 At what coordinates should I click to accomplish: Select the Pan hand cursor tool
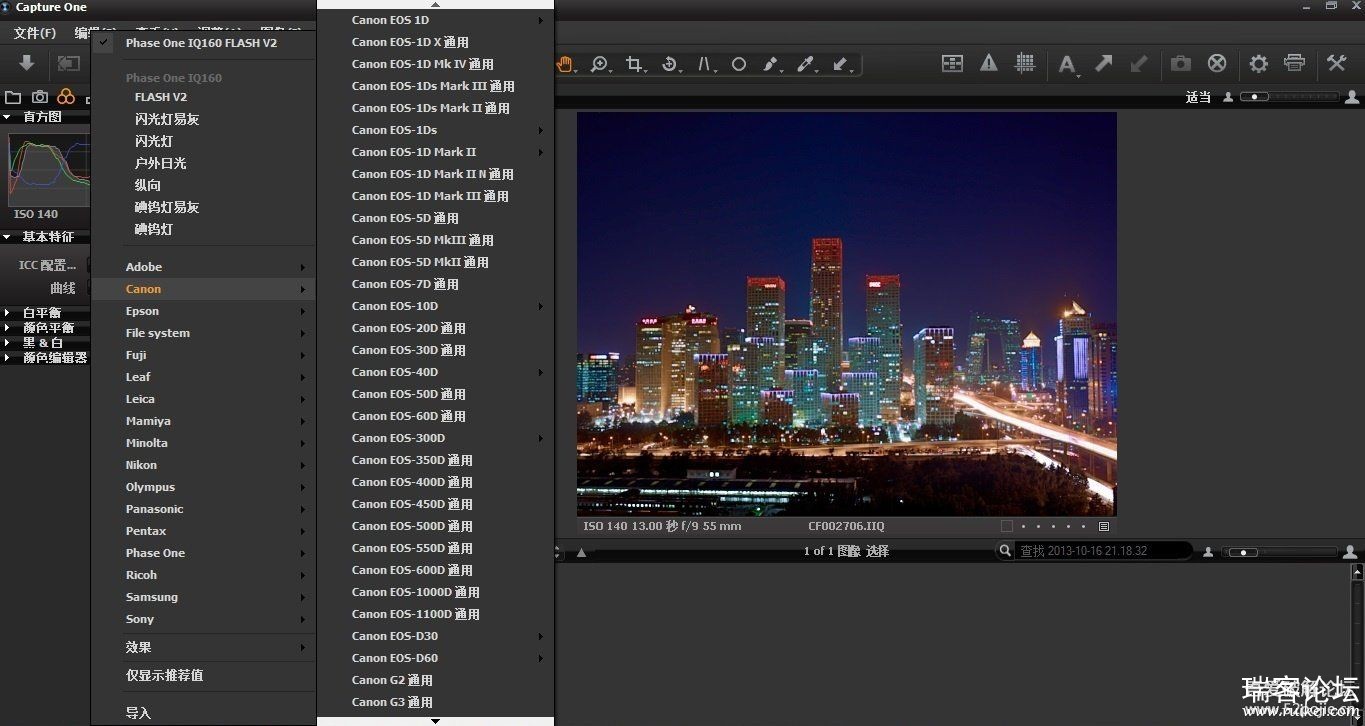(x=565, y=64)
